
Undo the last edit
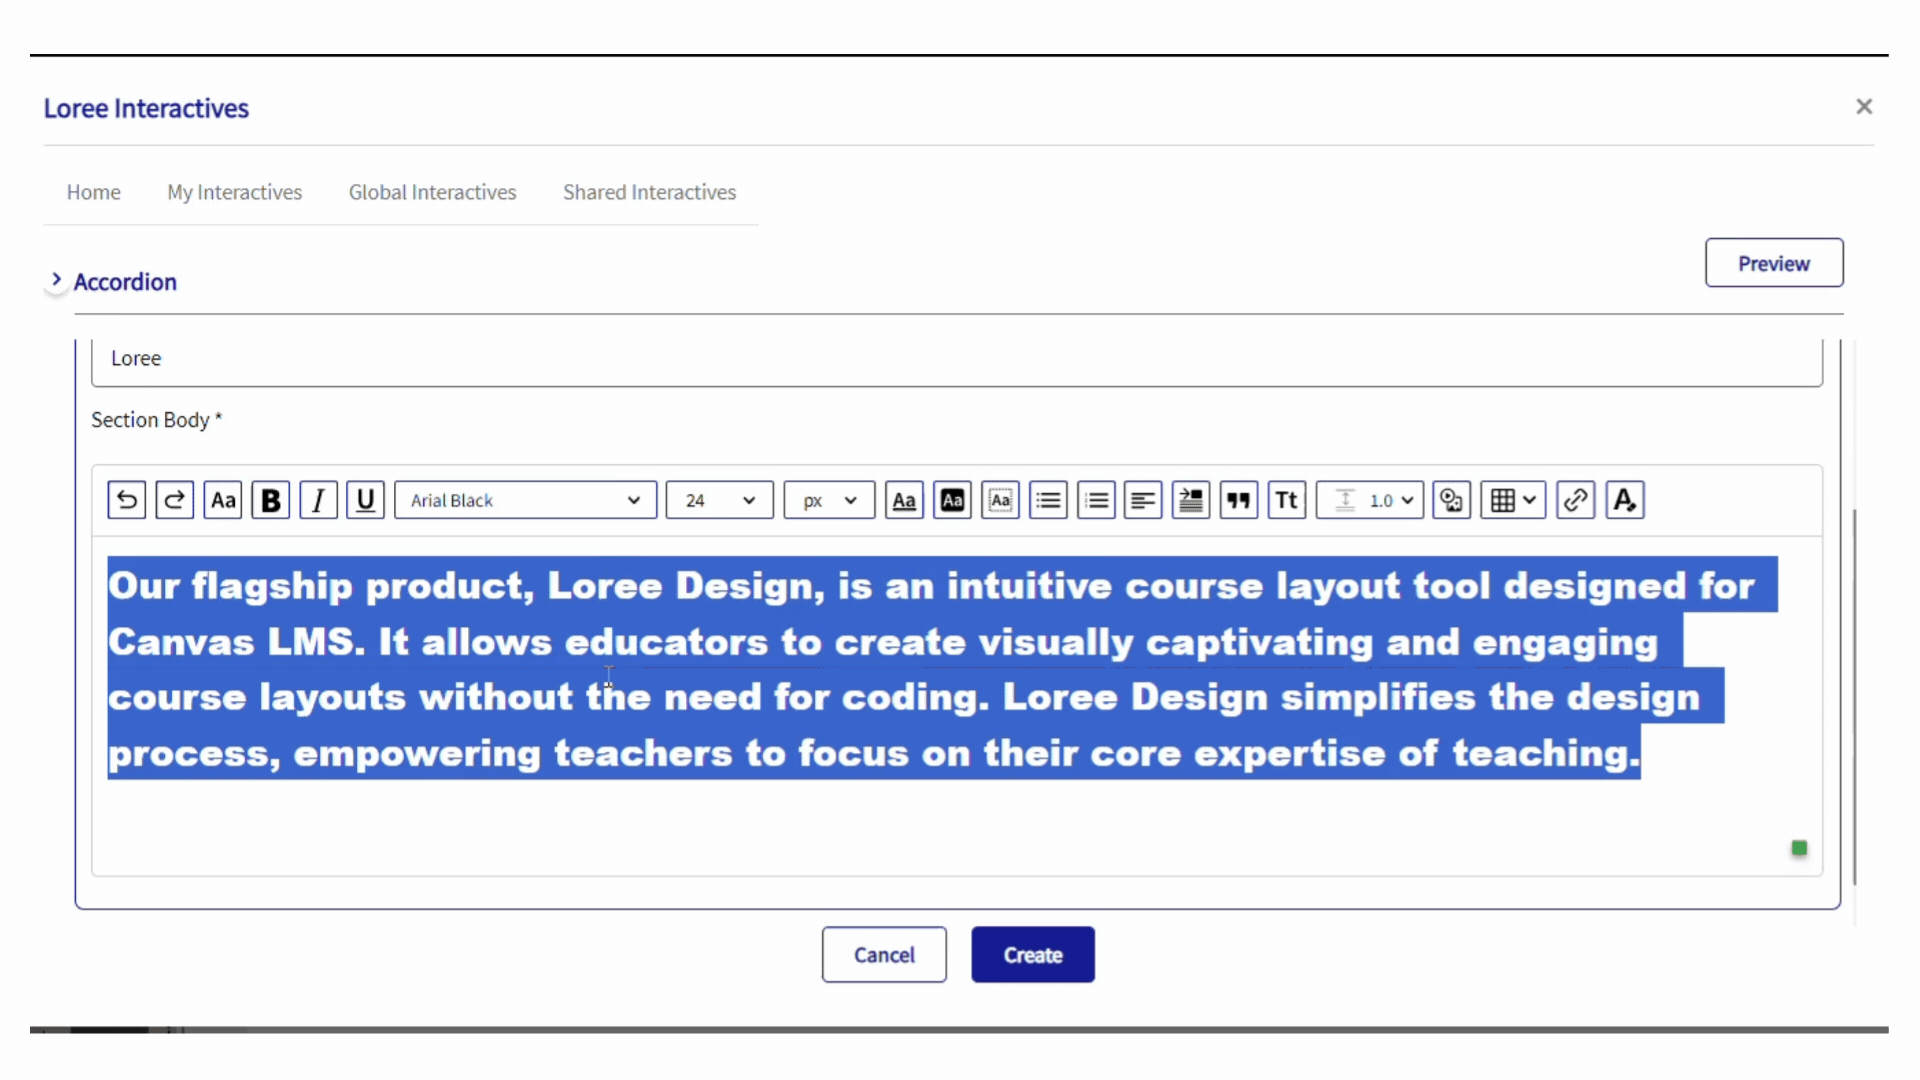pos(127,500)
